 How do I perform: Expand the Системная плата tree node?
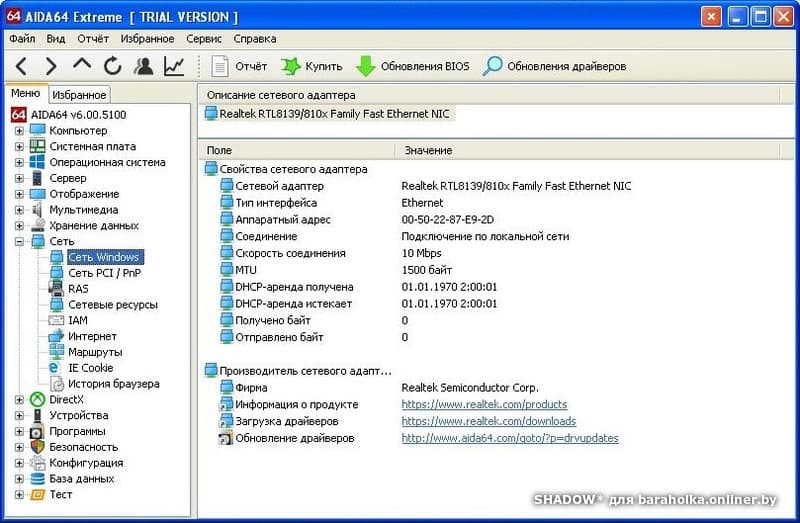pos(19,147)
